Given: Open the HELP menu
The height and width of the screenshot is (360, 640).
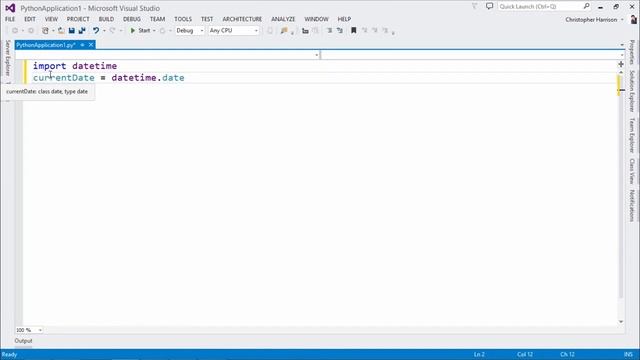Looking at the screenshot, I should (x=344, y=19).
